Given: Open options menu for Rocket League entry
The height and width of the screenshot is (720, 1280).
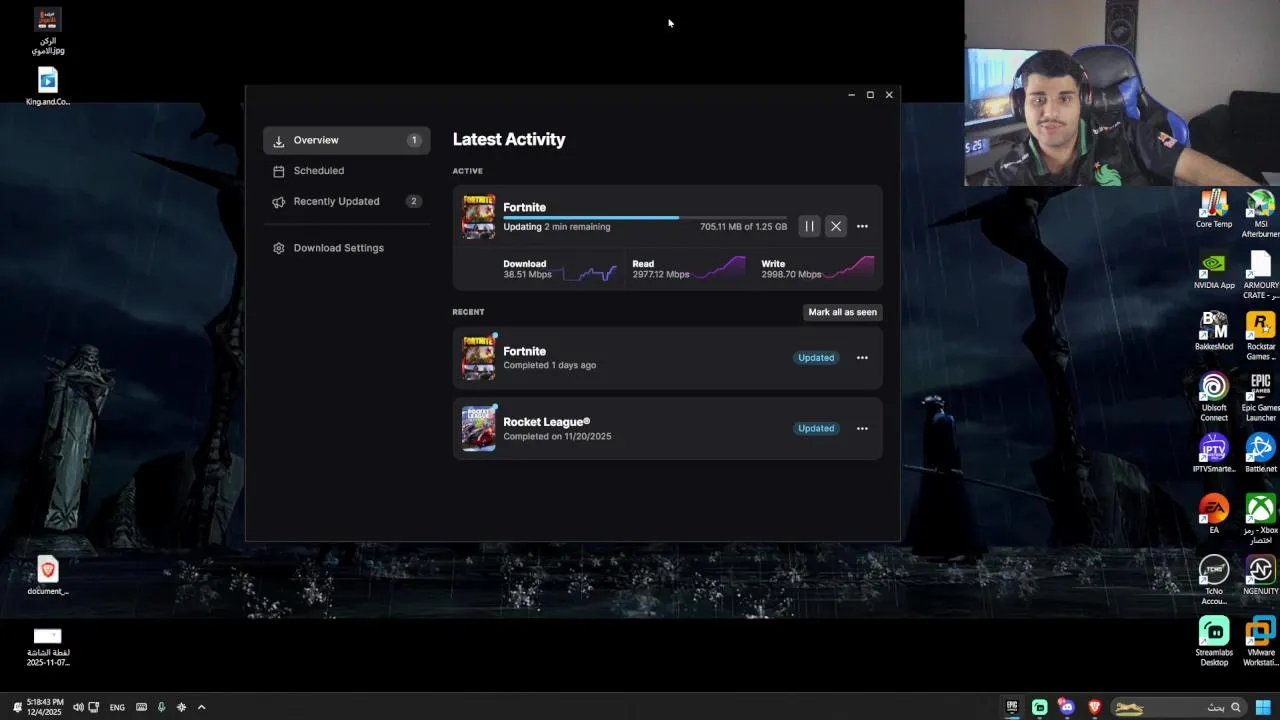Looking at the screenshot, I should click(862, 429).
